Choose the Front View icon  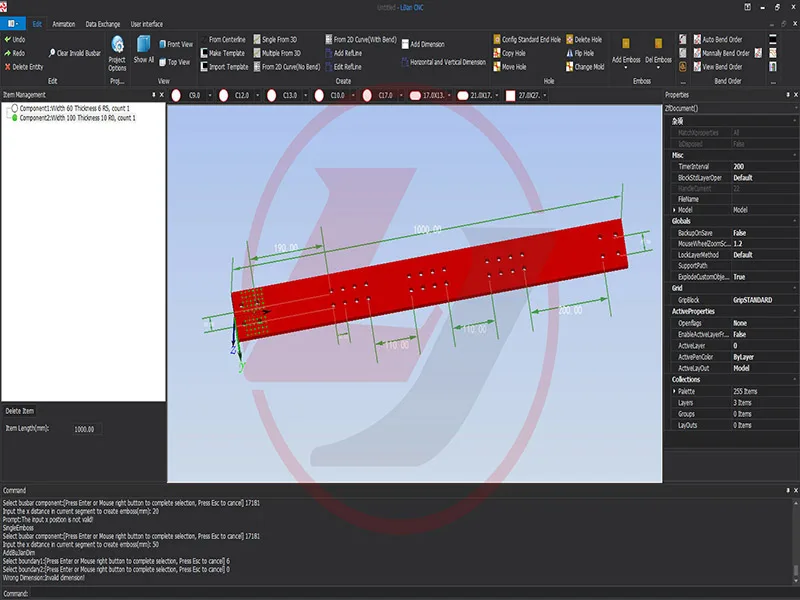point(161,45)
